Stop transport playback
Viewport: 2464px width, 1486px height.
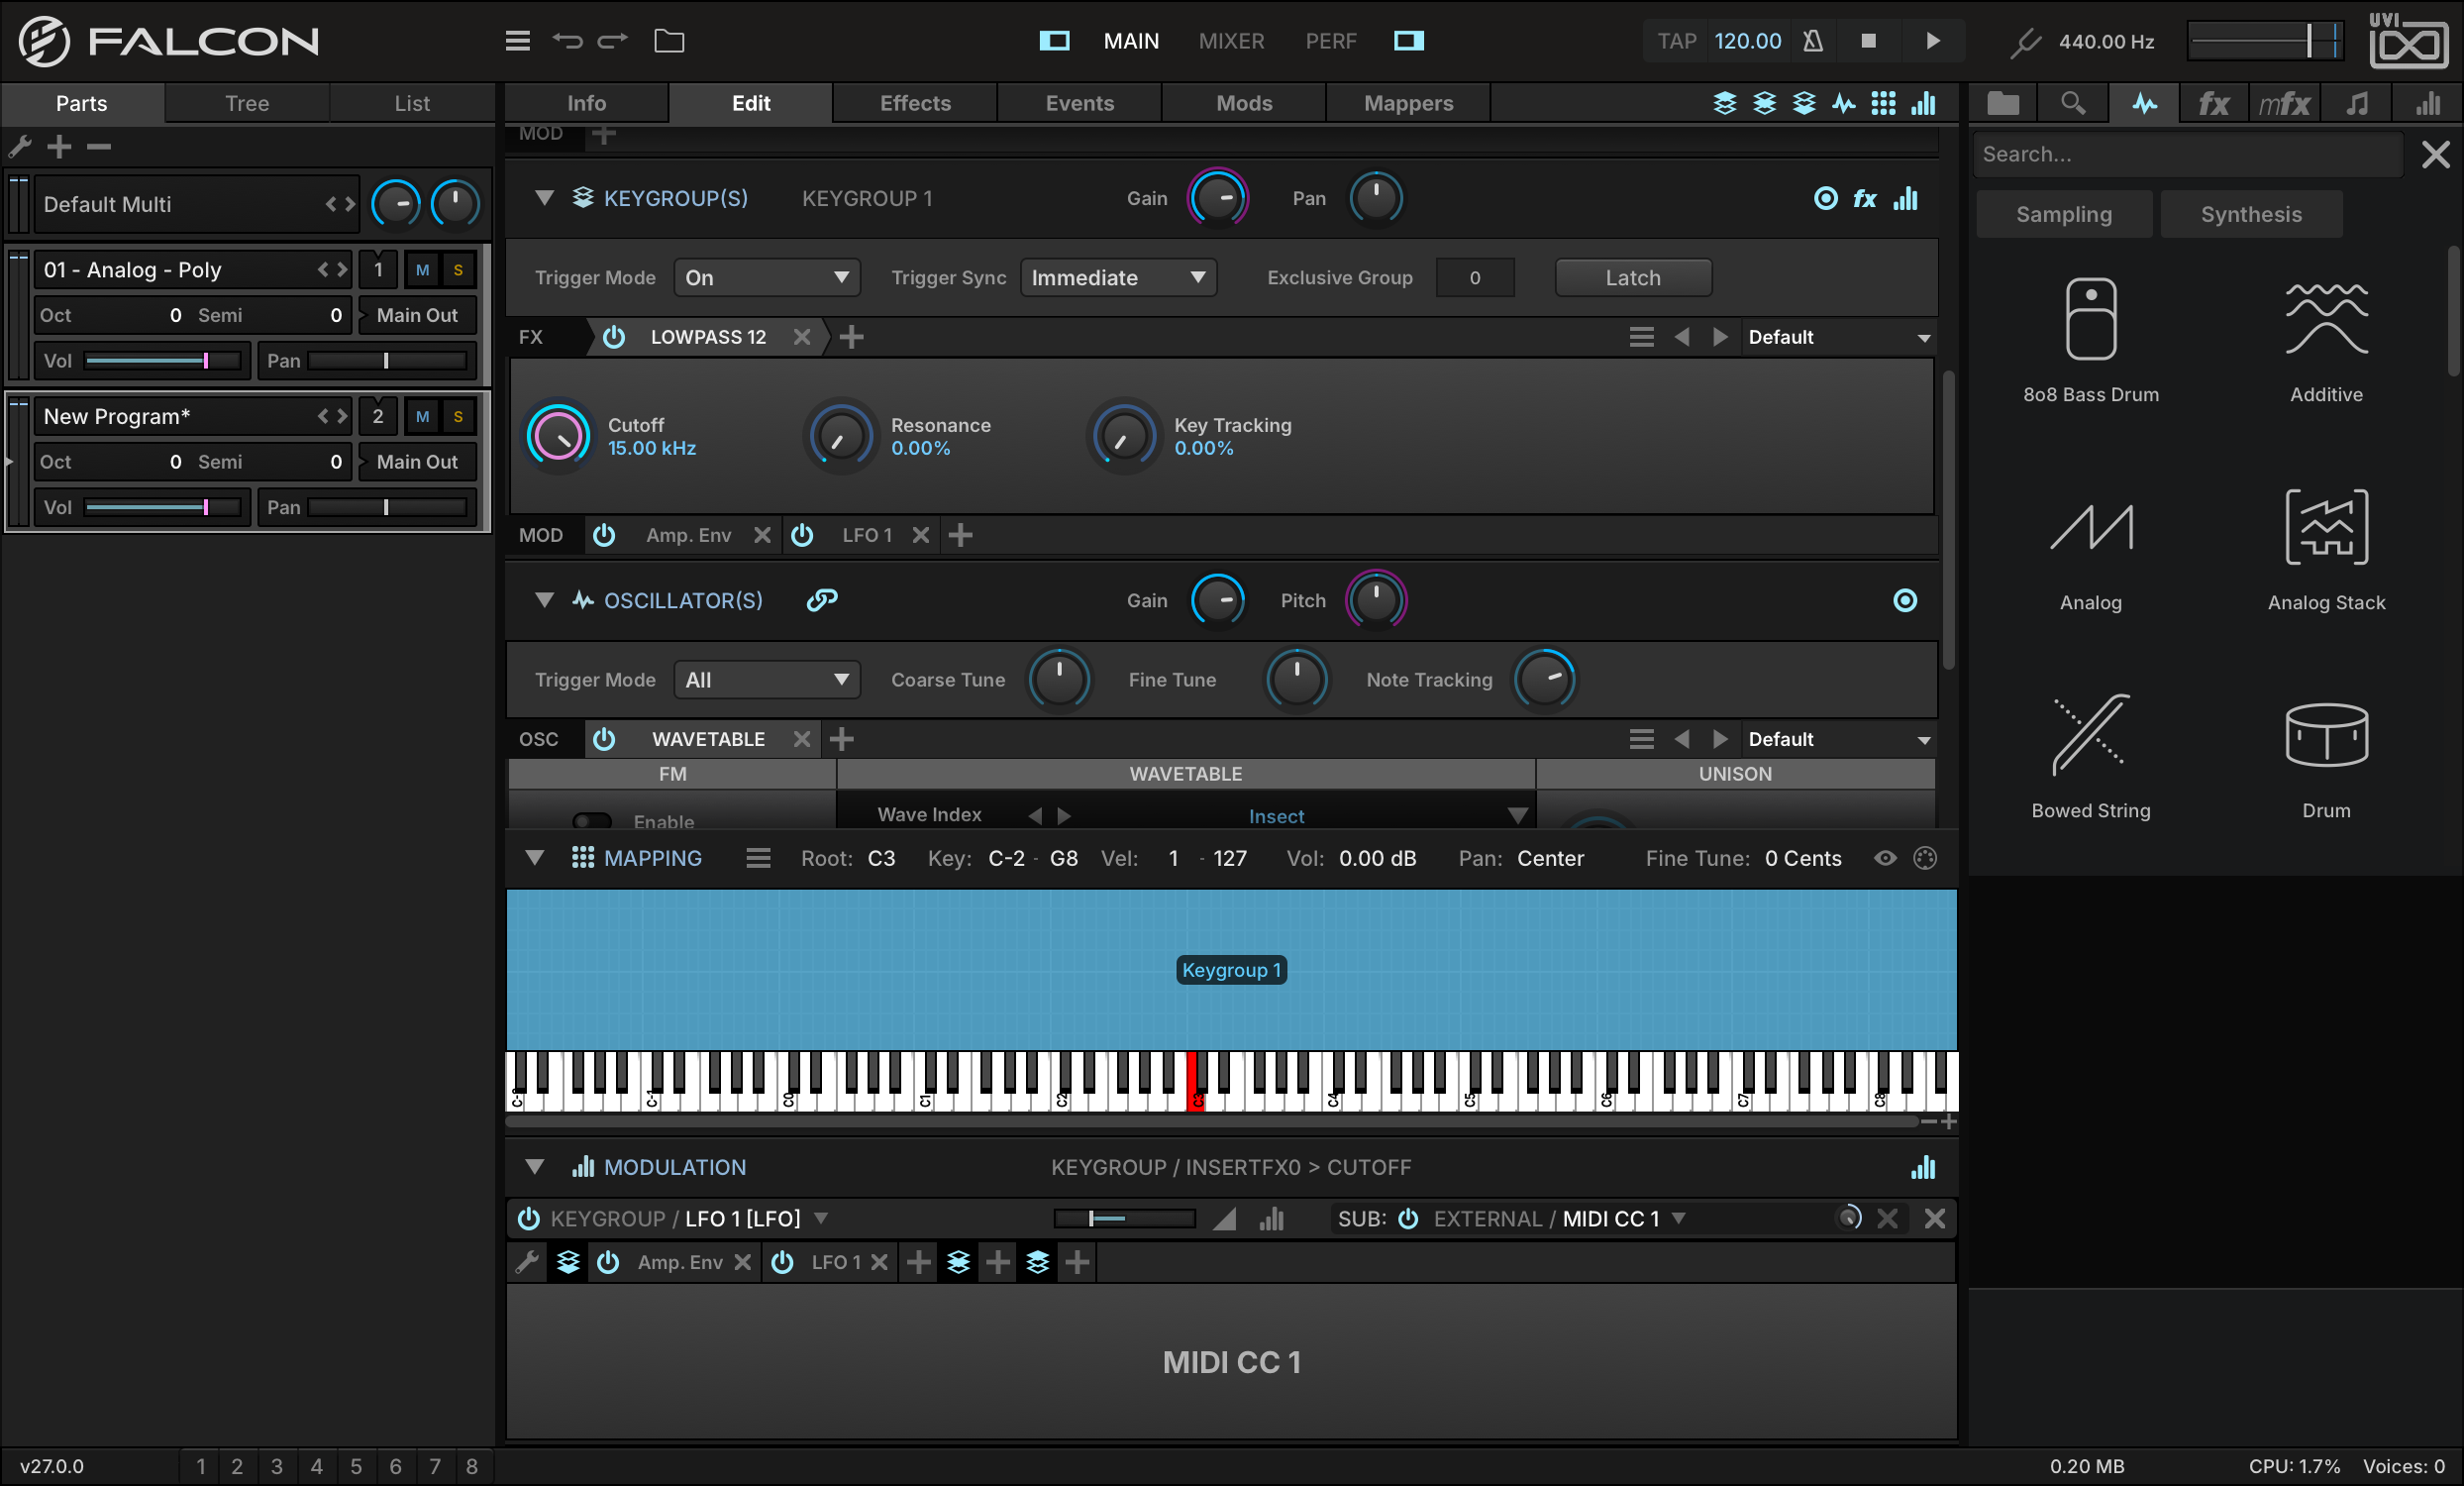pyautogui.click(x=1868, y=41)
